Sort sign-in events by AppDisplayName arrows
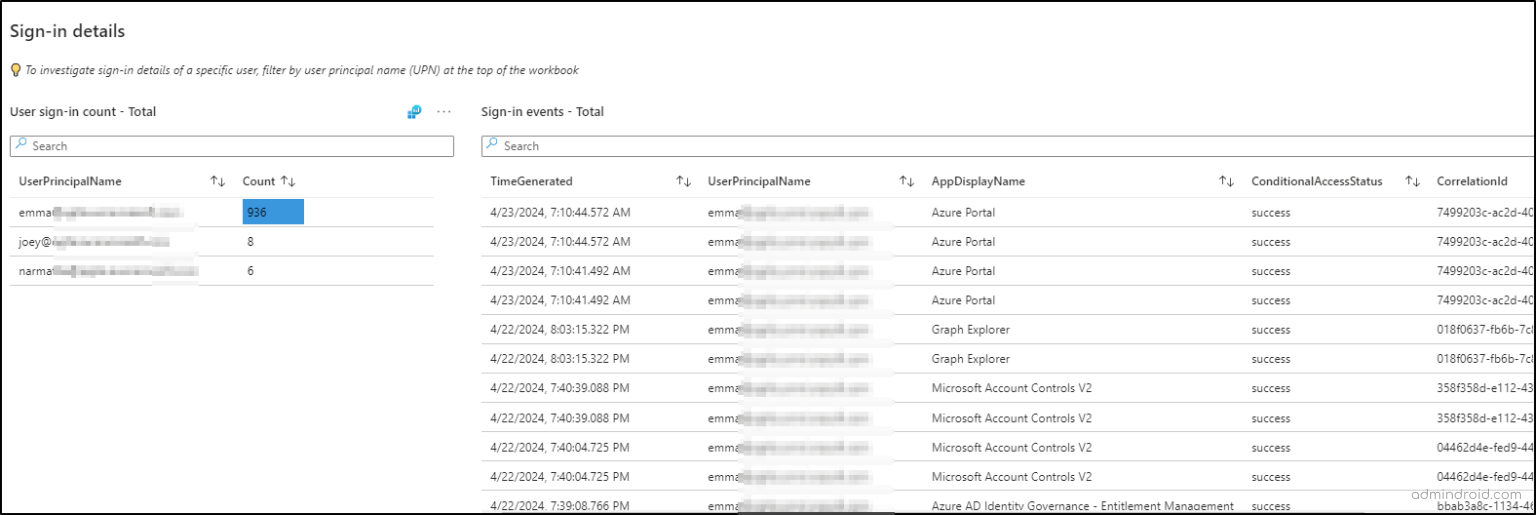The image size is (1536, 515). tap(1226, 181)
